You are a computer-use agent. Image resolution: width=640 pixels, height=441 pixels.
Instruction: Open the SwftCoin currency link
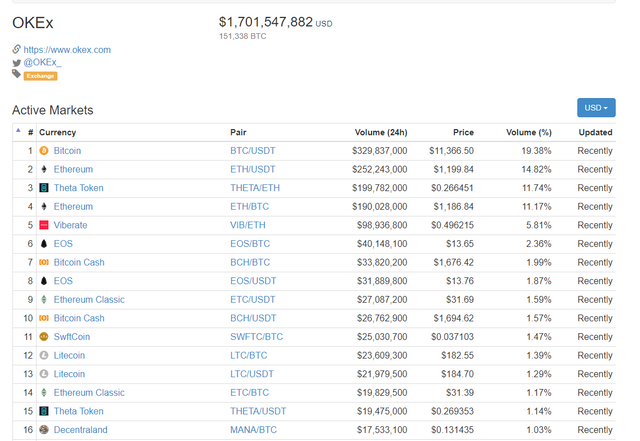pyautogui.click(x=72, y=336)
